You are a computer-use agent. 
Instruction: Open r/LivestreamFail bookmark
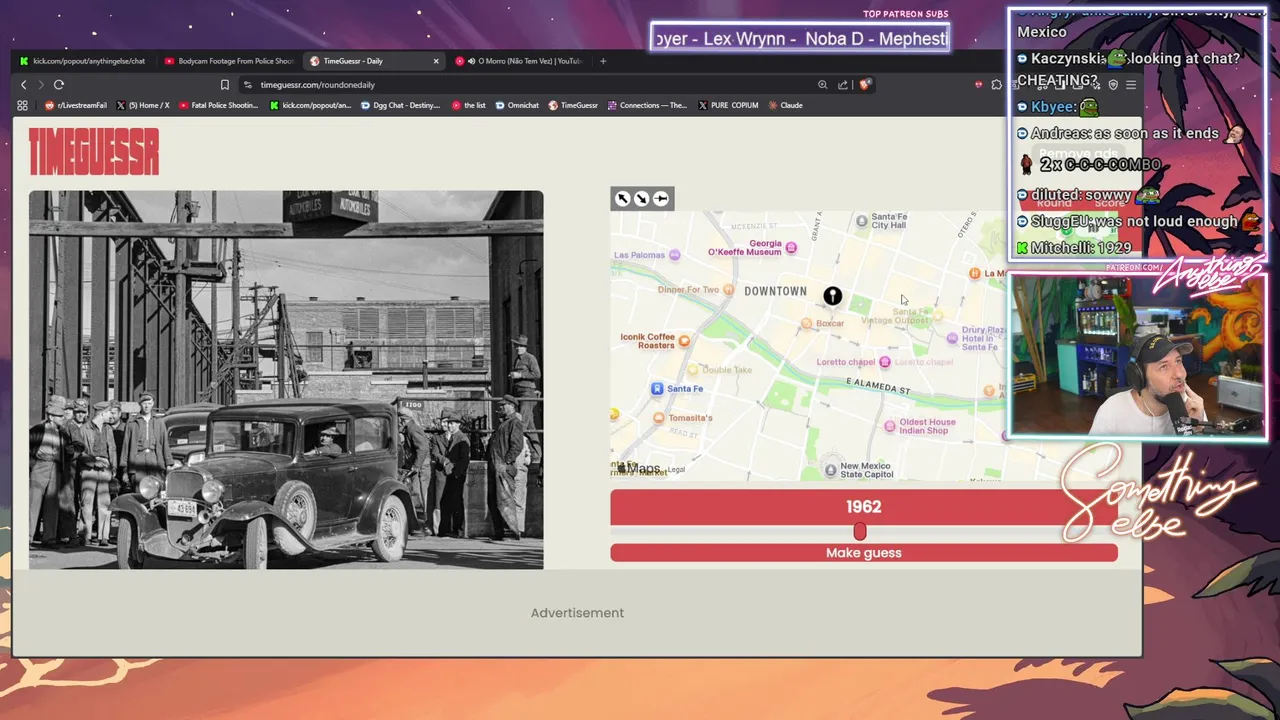tap(76, 105)
